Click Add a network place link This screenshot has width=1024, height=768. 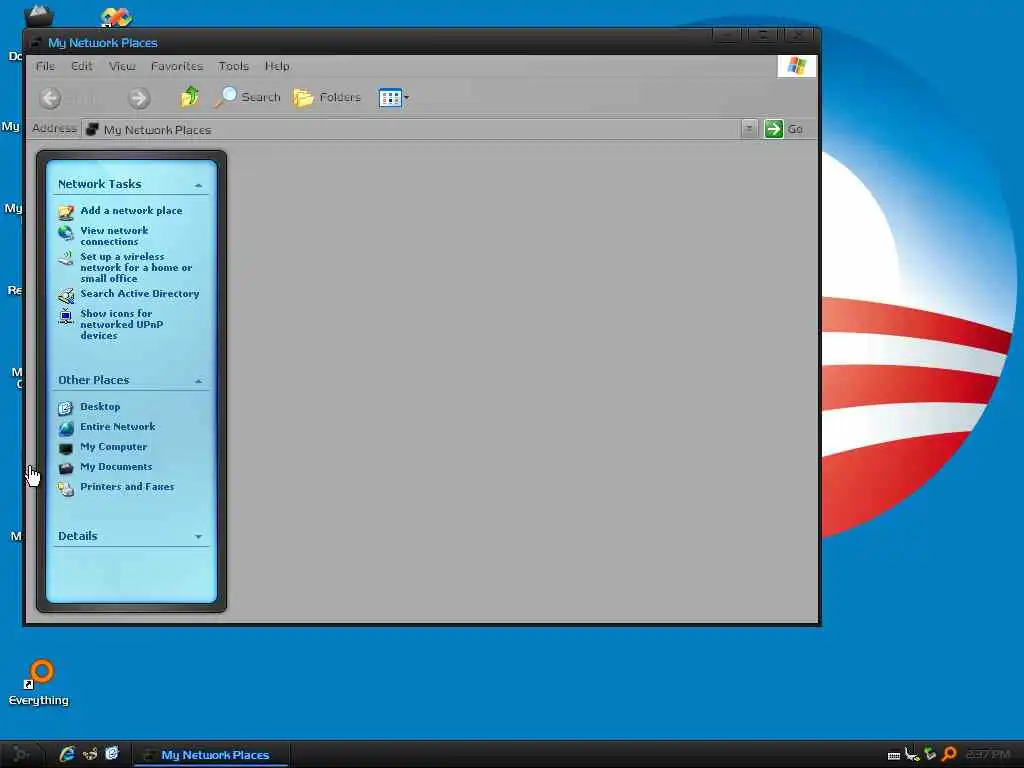[131, 210]
